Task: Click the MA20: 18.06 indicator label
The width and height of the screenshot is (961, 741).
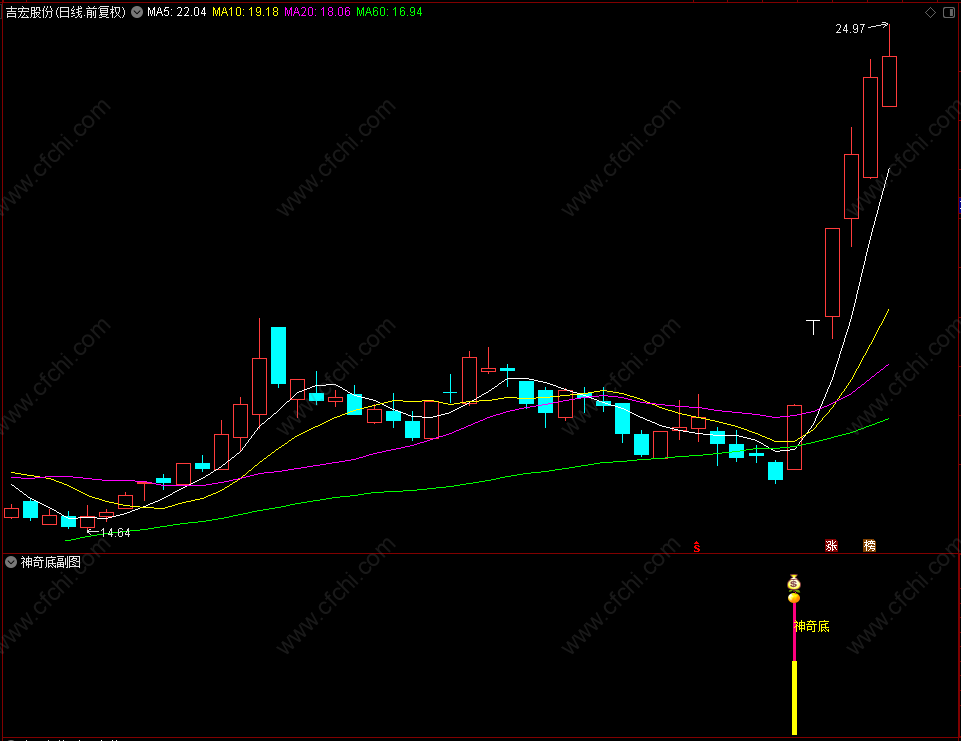Action: click(x=317, y=12)
